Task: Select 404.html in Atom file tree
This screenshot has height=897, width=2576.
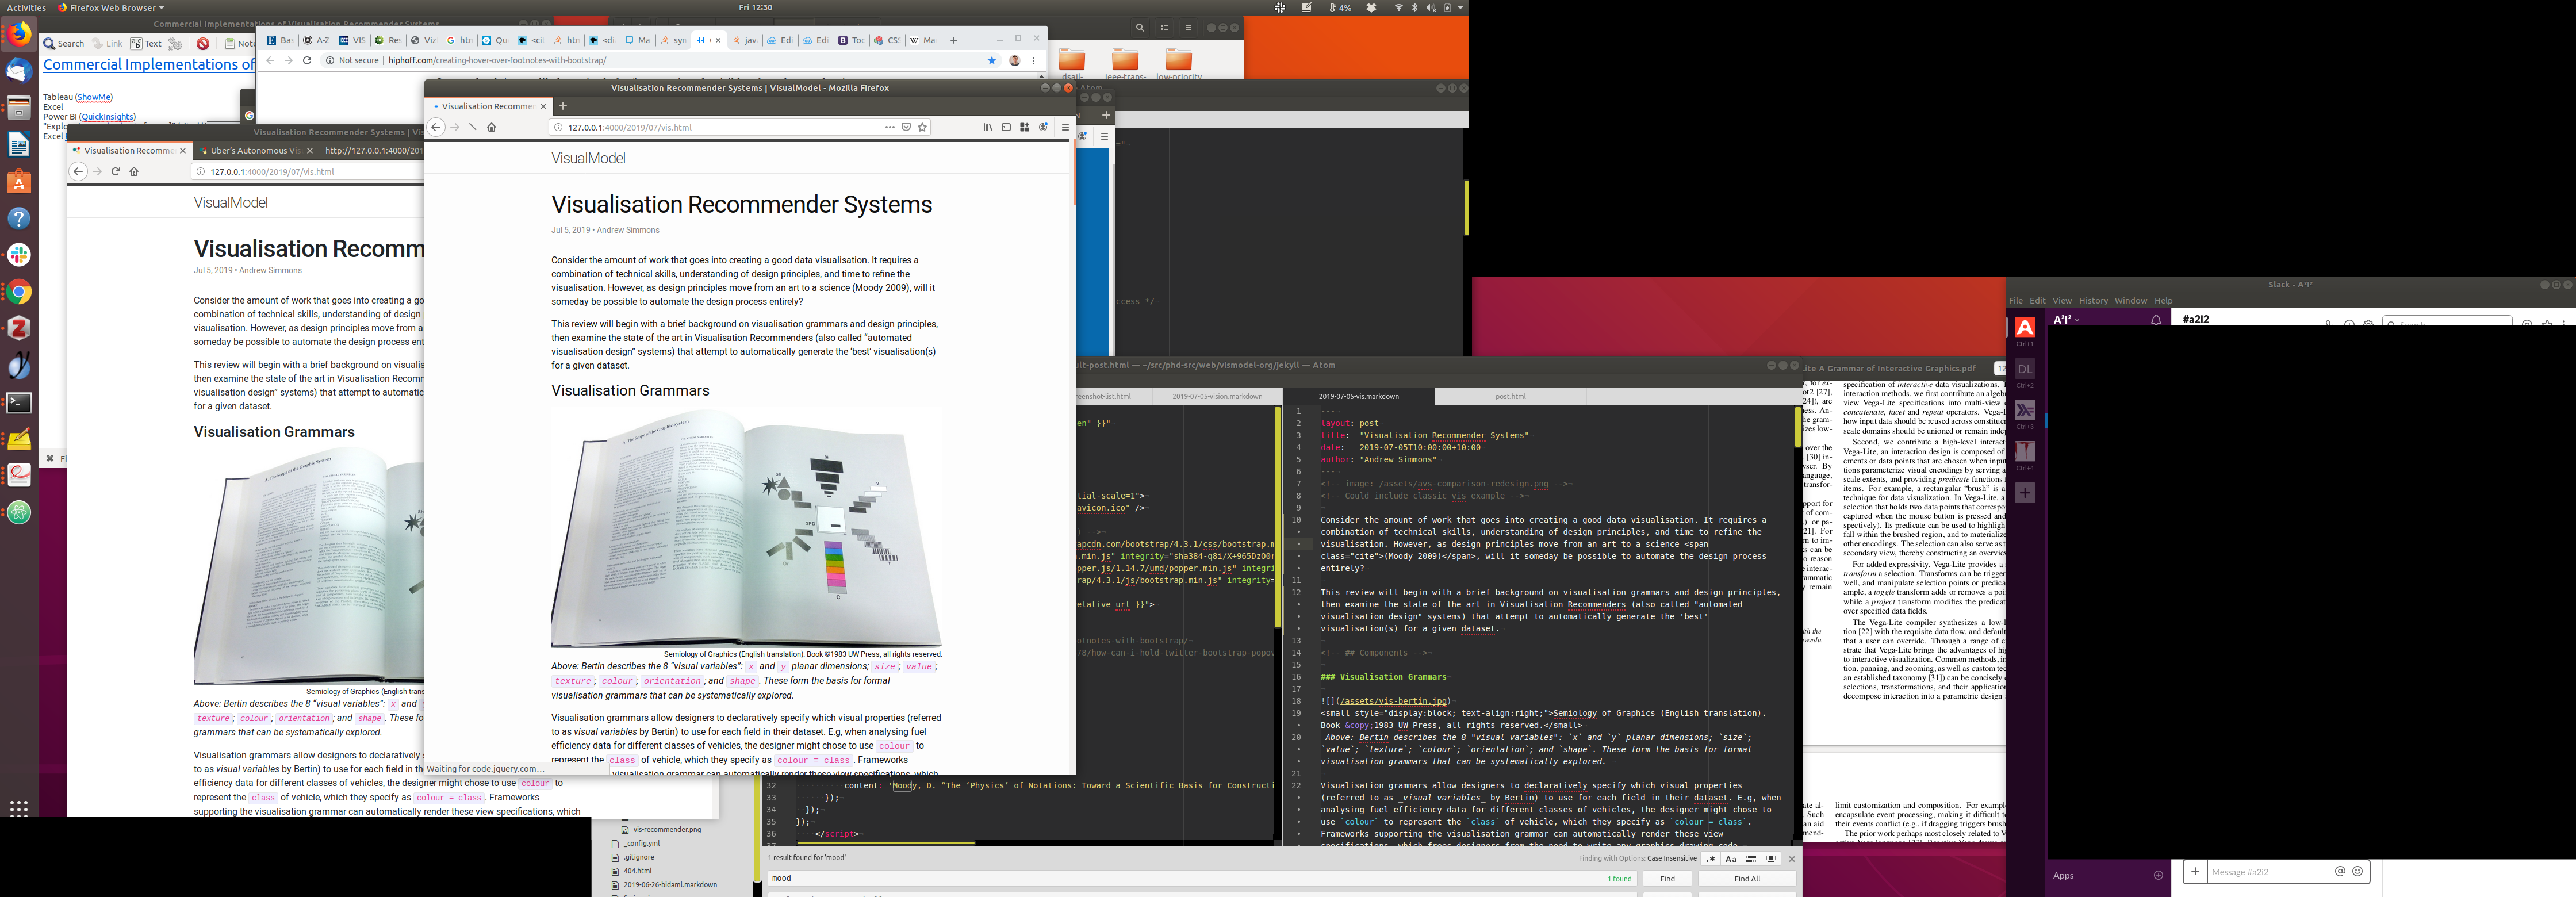Action: (x=637, y=871)
